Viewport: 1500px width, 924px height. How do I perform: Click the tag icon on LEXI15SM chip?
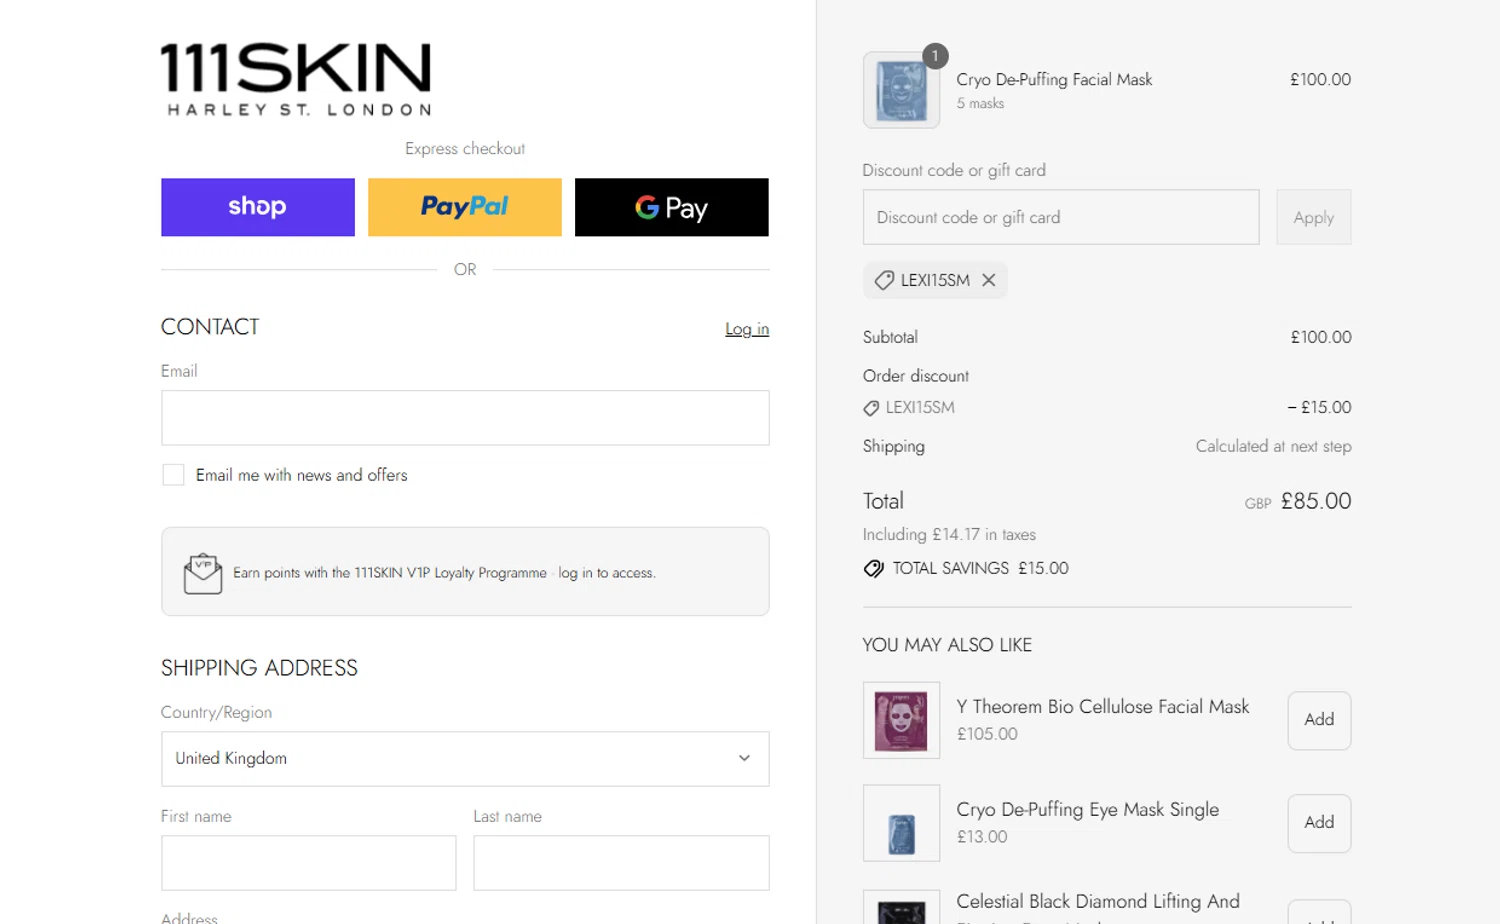[884, 281]
